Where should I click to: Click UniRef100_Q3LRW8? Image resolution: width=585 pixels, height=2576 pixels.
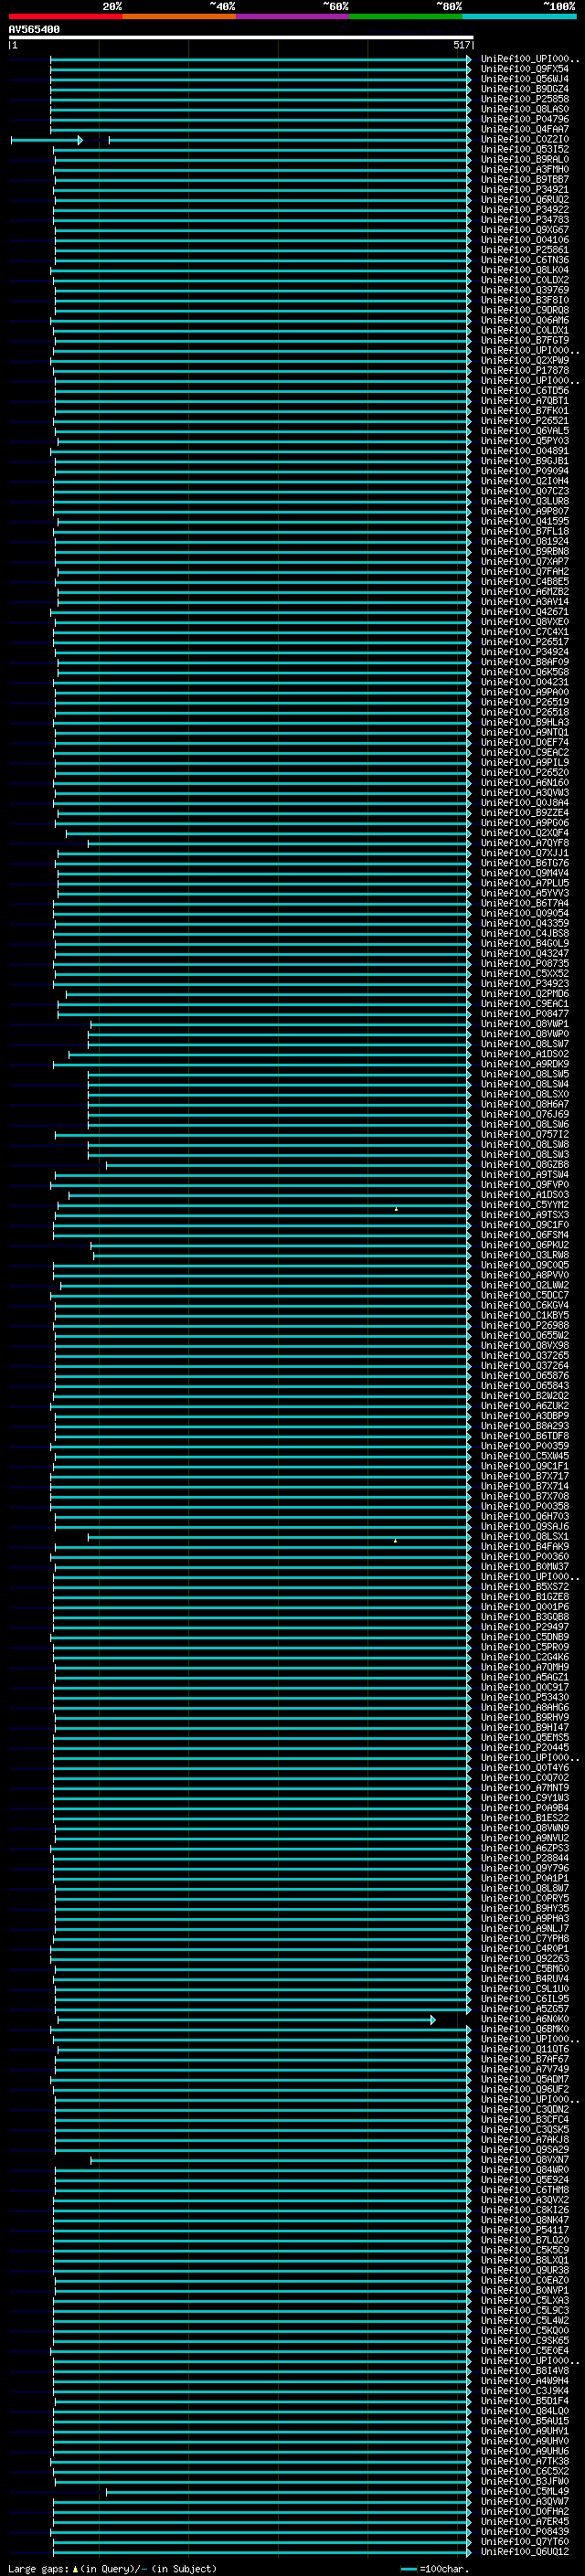(x=524, y=1255)
